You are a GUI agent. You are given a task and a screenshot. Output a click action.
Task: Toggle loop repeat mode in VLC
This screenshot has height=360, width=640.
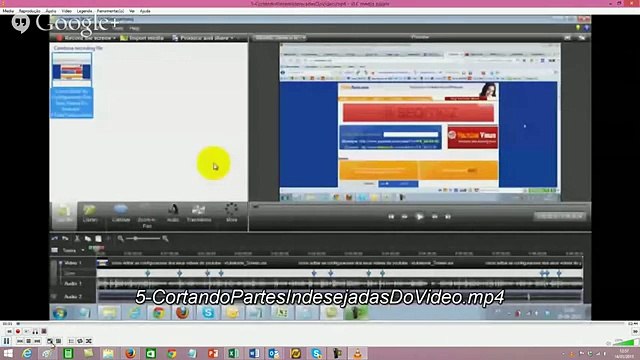pos(80,341)
